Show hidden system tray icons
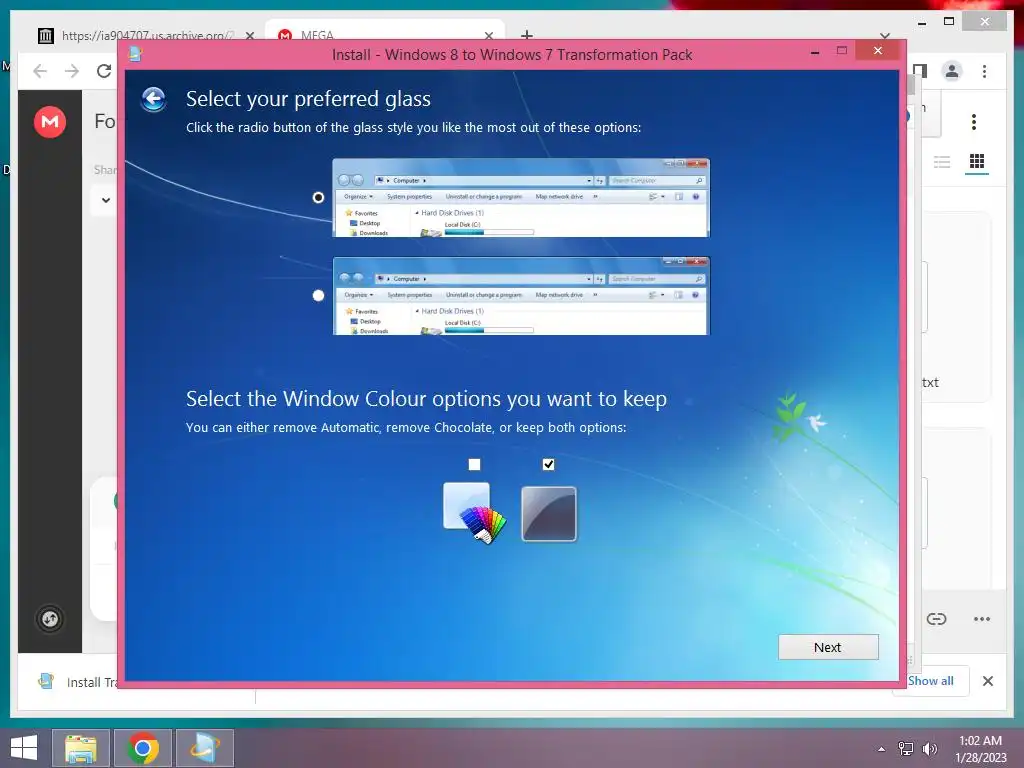1024x768 pixels. (x=882, y=749)
